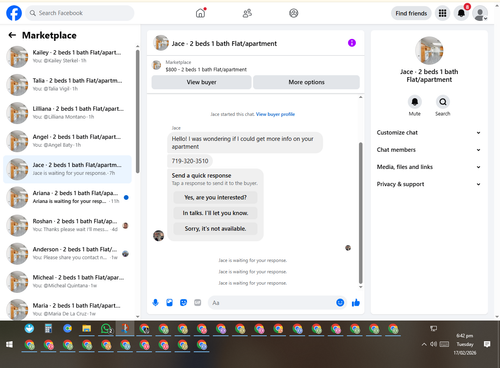
Task: Open the purple conversation info icon
Action: [x=352, y=43]
